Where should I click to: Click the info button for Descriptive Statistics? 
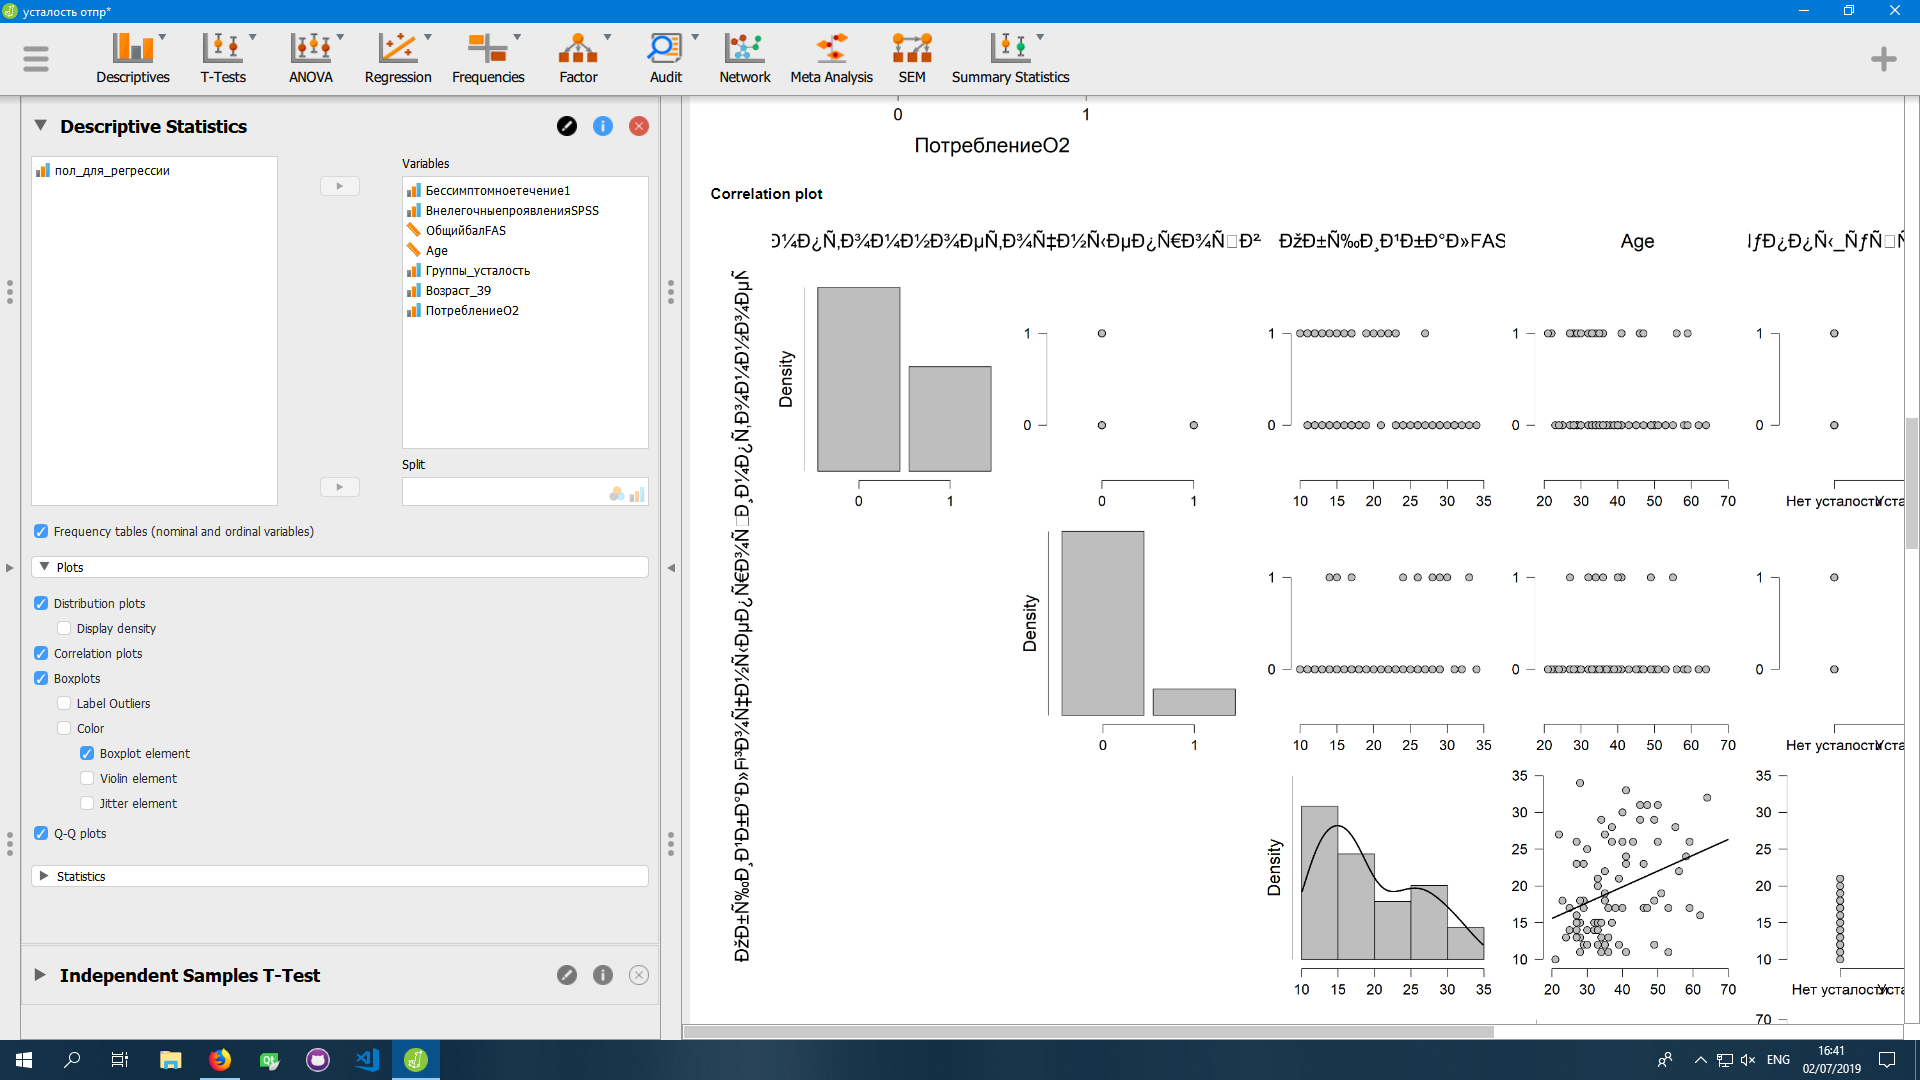(603, 126)
